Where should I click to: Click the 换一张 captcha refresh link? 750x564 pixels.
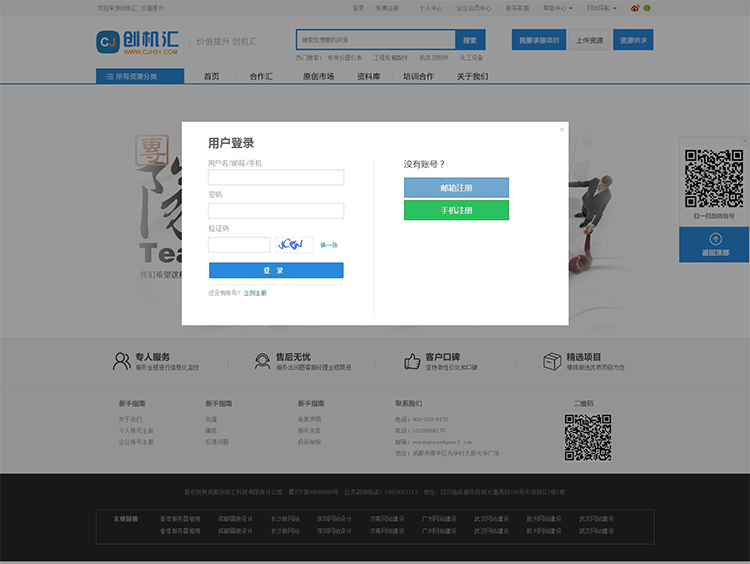pos(329,245)
